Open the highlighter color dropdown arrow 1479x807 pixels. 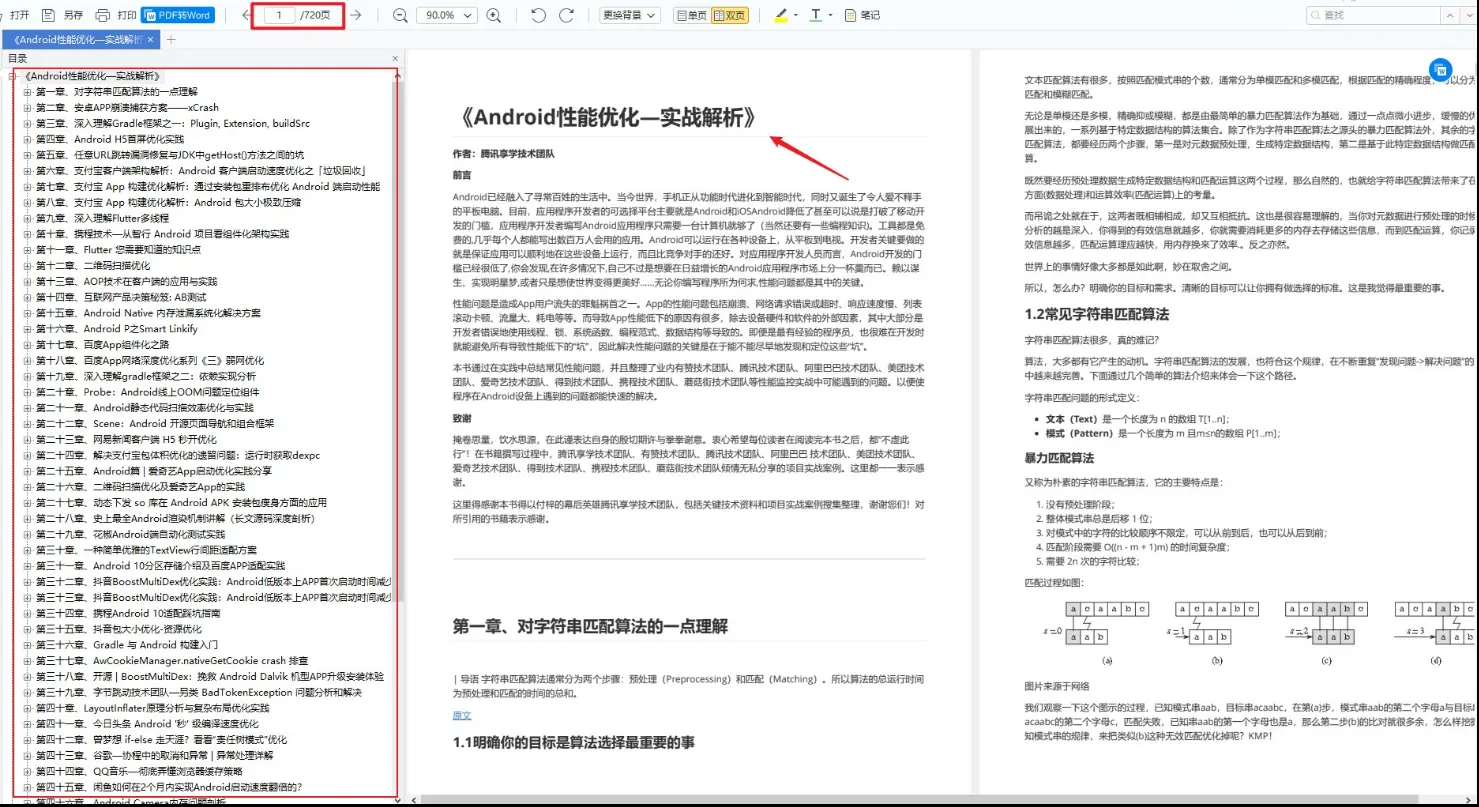click(x=796, y=15)
